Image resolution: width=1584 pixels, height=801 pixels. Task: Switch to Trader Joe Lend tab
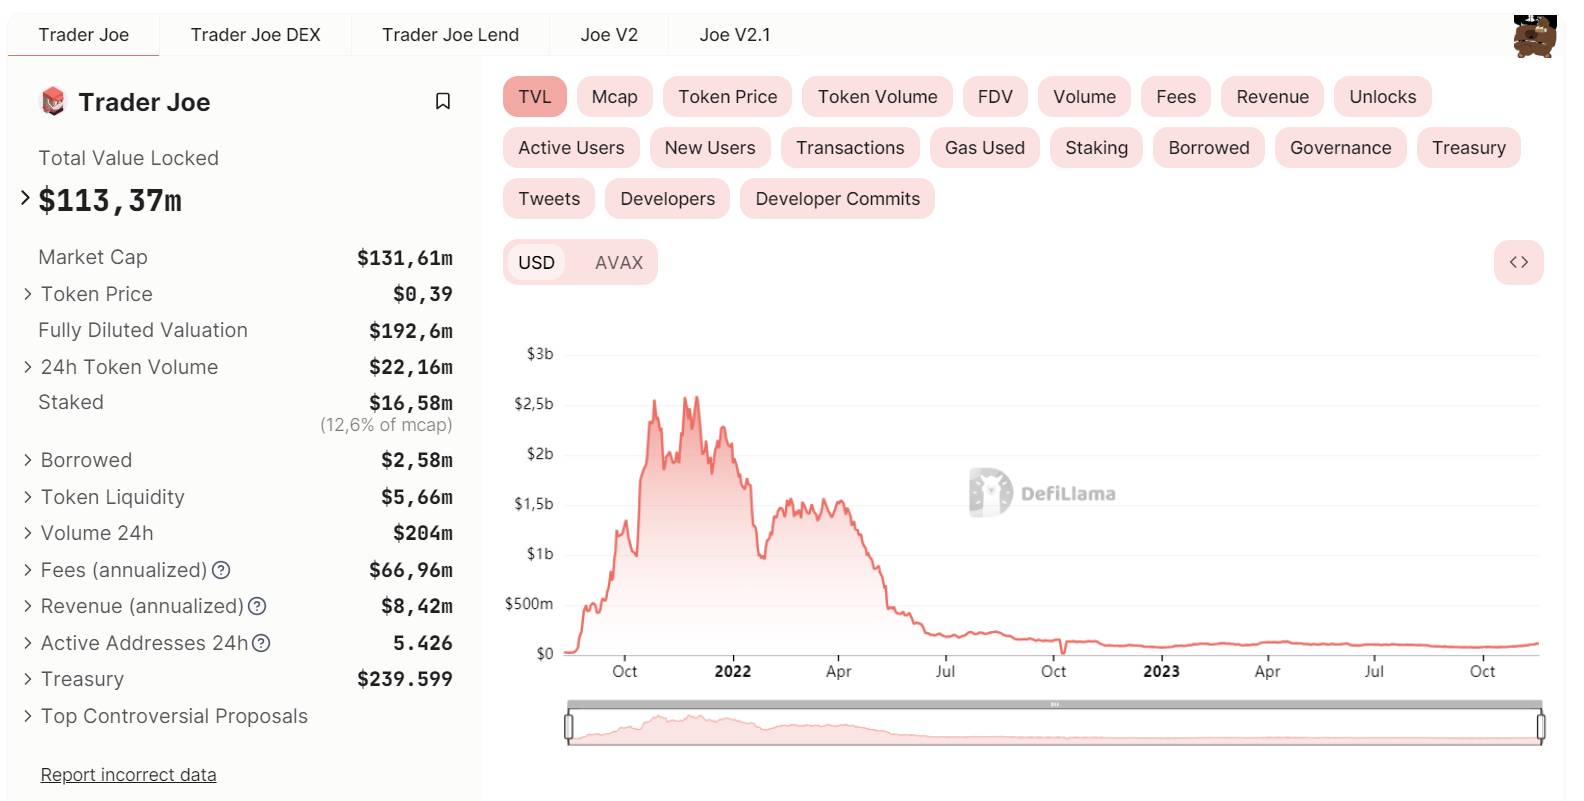point(450,35)
